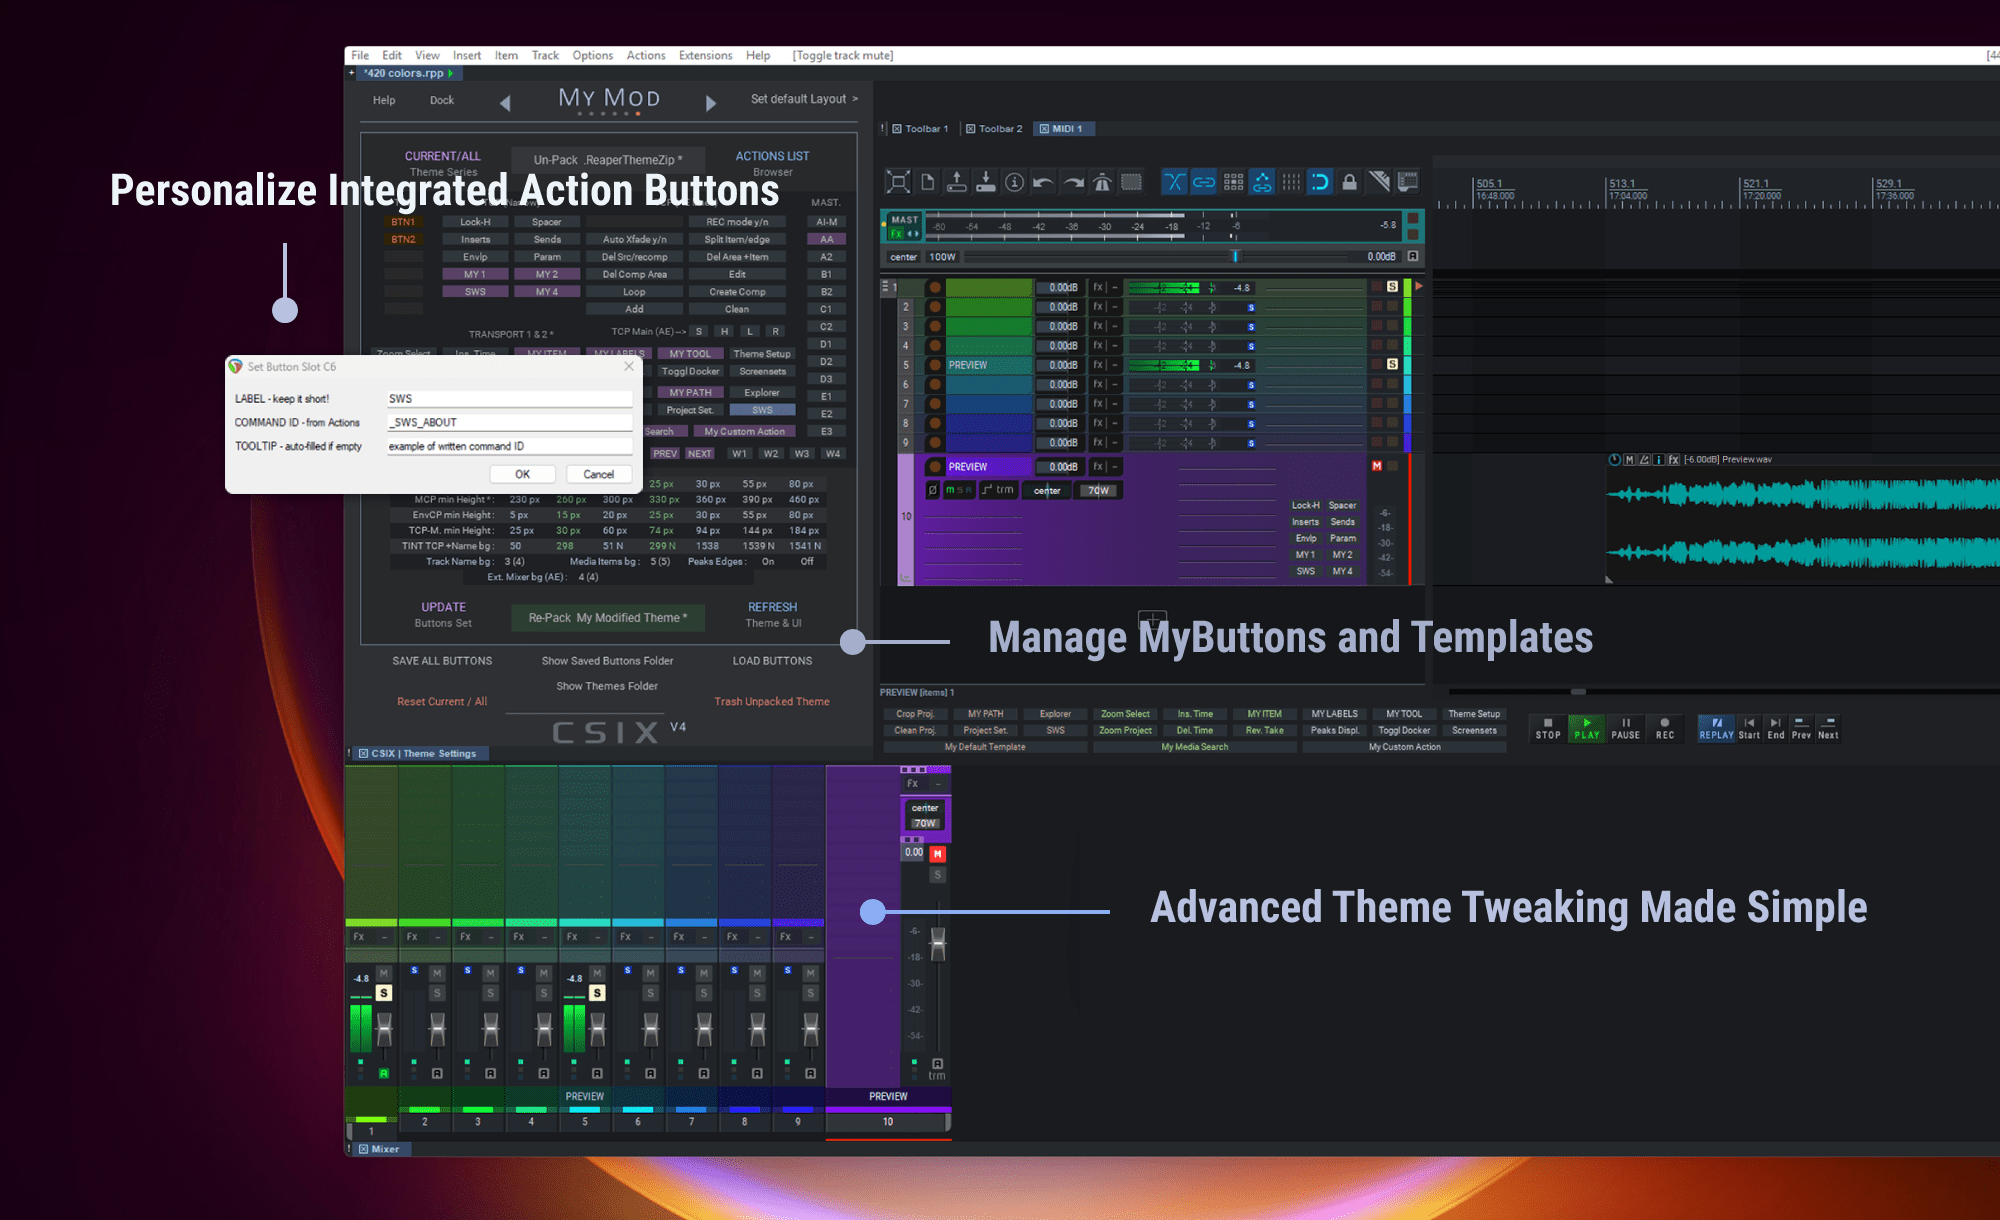Open the Extensions menu
The height and width of the screenshot is (1220, 2000).
[705, 56]
